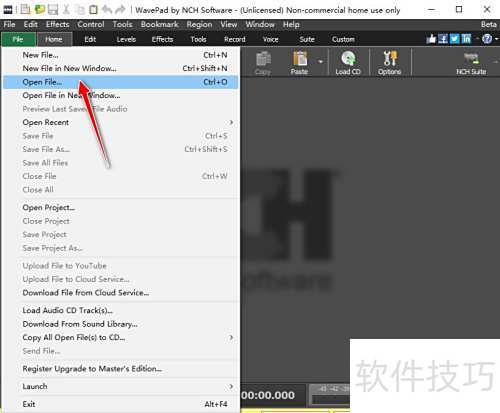Click the Load CD toolbar icon
500x413 pixels.
pos(348,63)
